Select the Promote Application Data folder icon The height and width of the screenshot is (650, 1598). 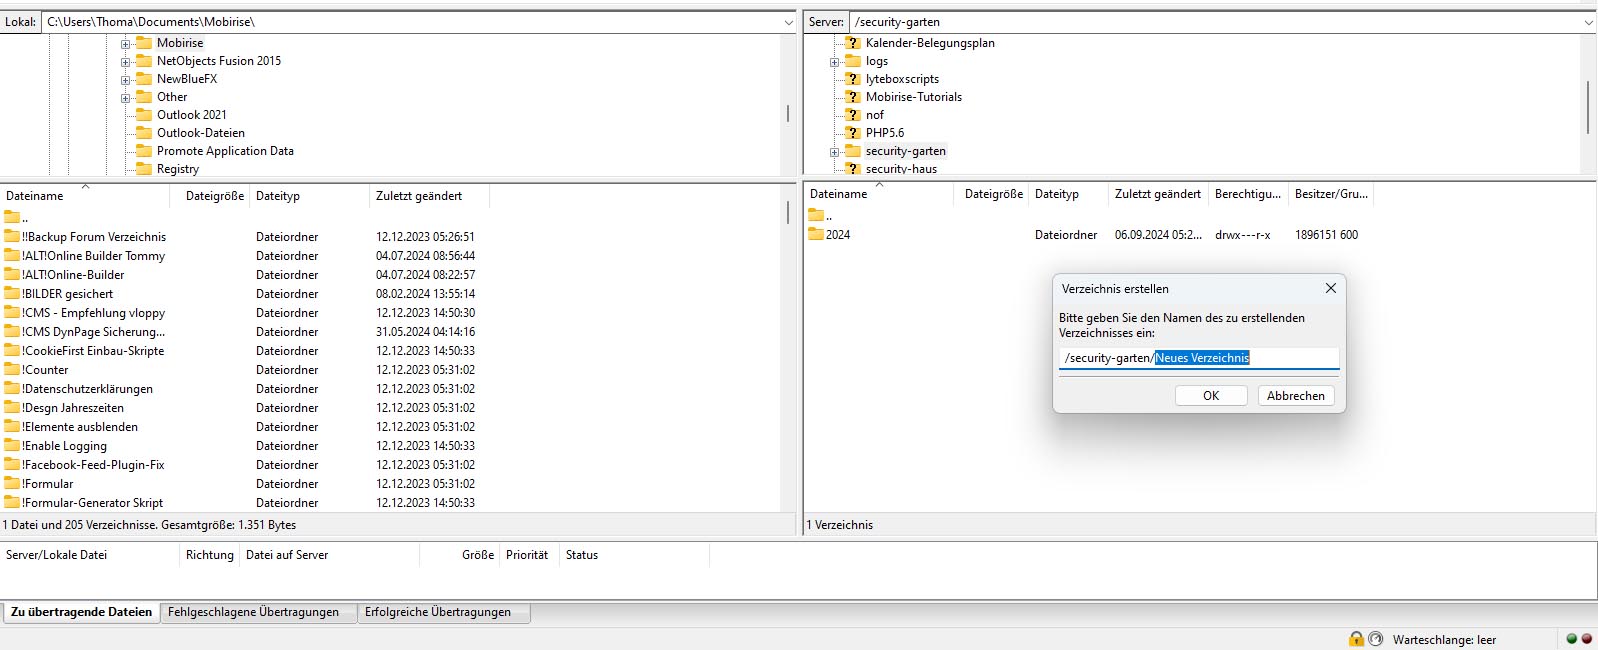144,151
